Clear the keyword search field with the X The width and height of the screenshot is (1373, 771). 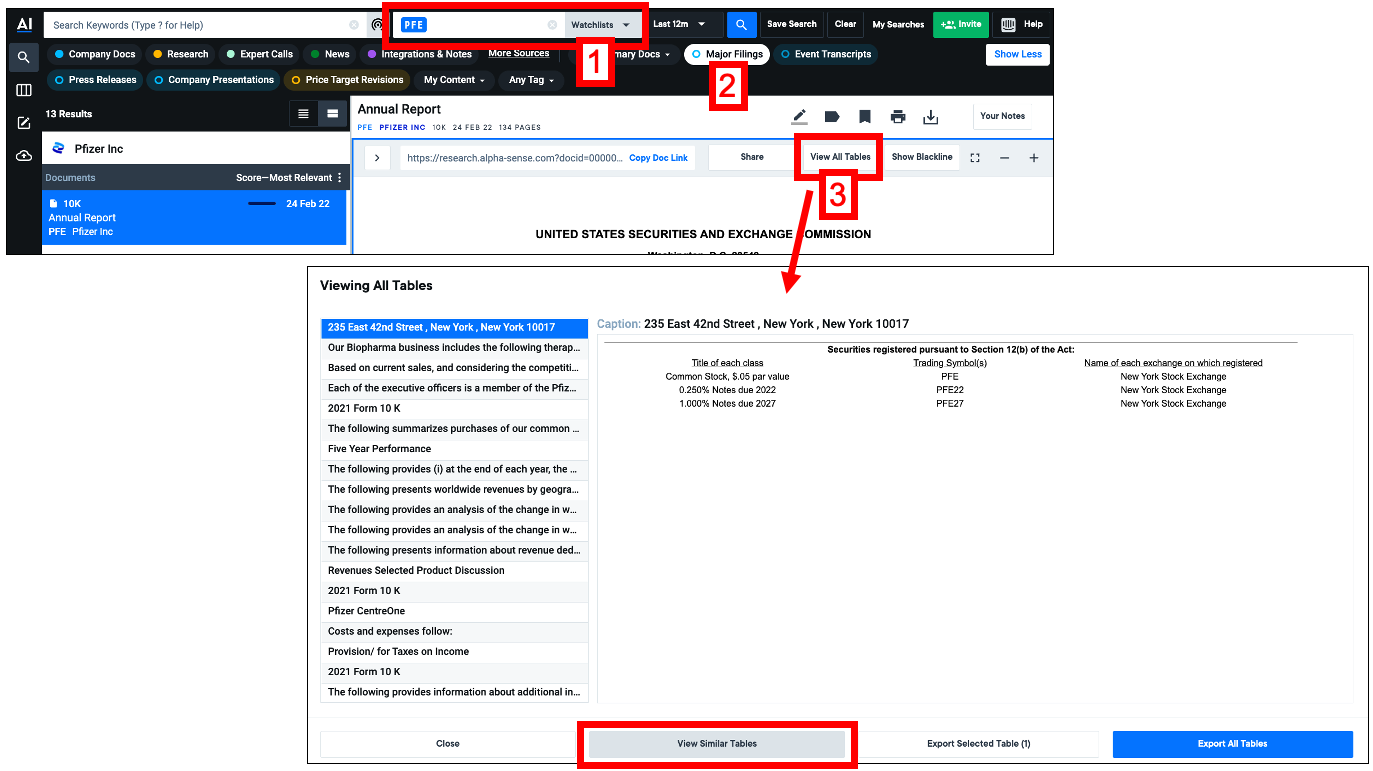click(354, 25)
